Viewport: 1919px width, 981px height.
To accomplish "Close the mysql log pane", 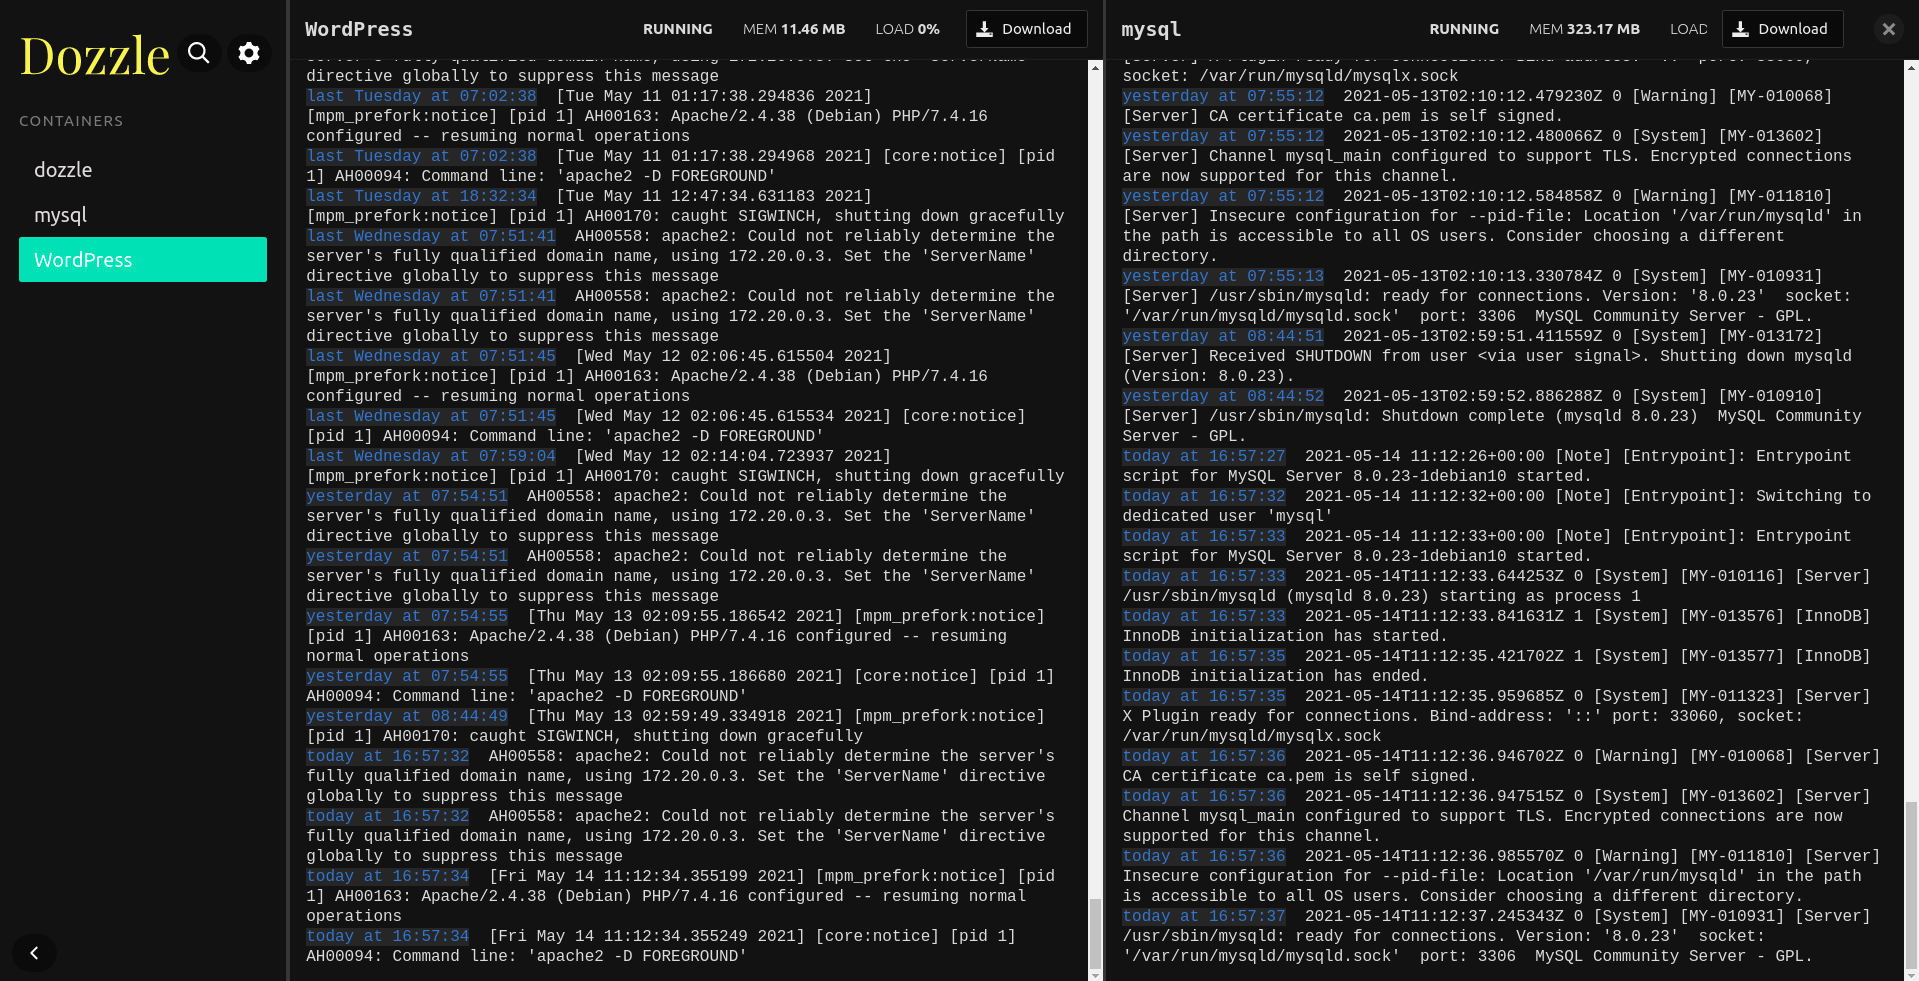I will coord(1888,29).
